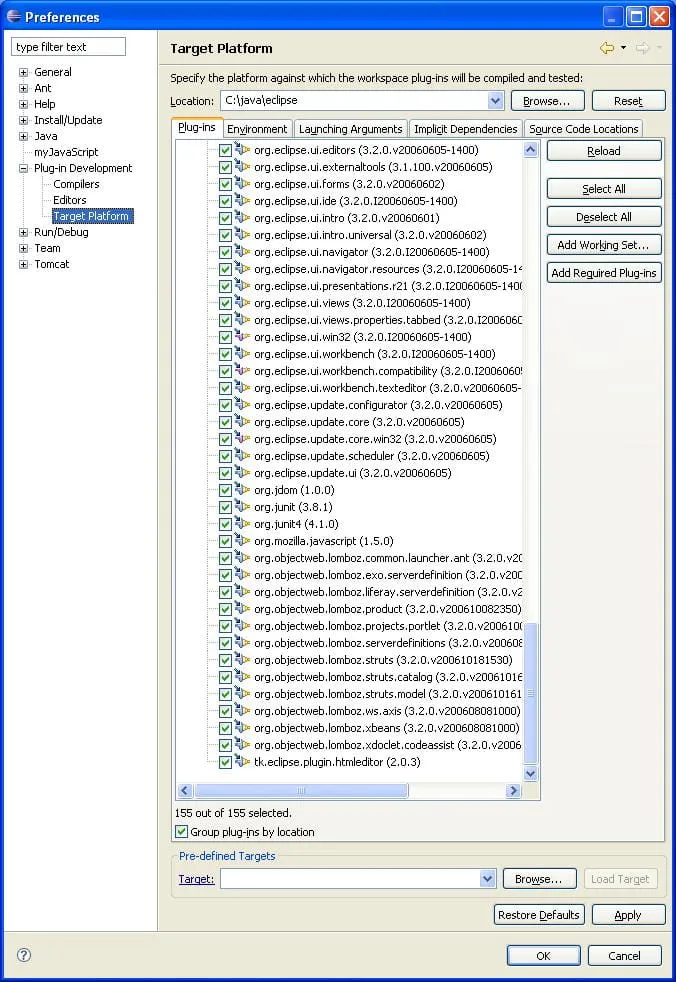Click the Deselect All button
The width and height of the screenshot is (676, 982).
click(604, 217)
